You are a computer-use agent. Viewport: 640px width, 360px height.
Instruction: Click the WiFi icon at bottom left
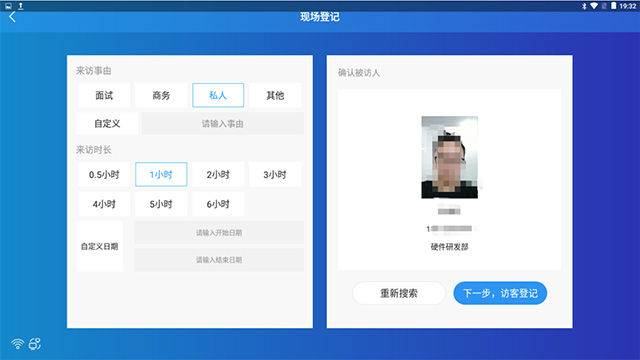coord(18,344)
